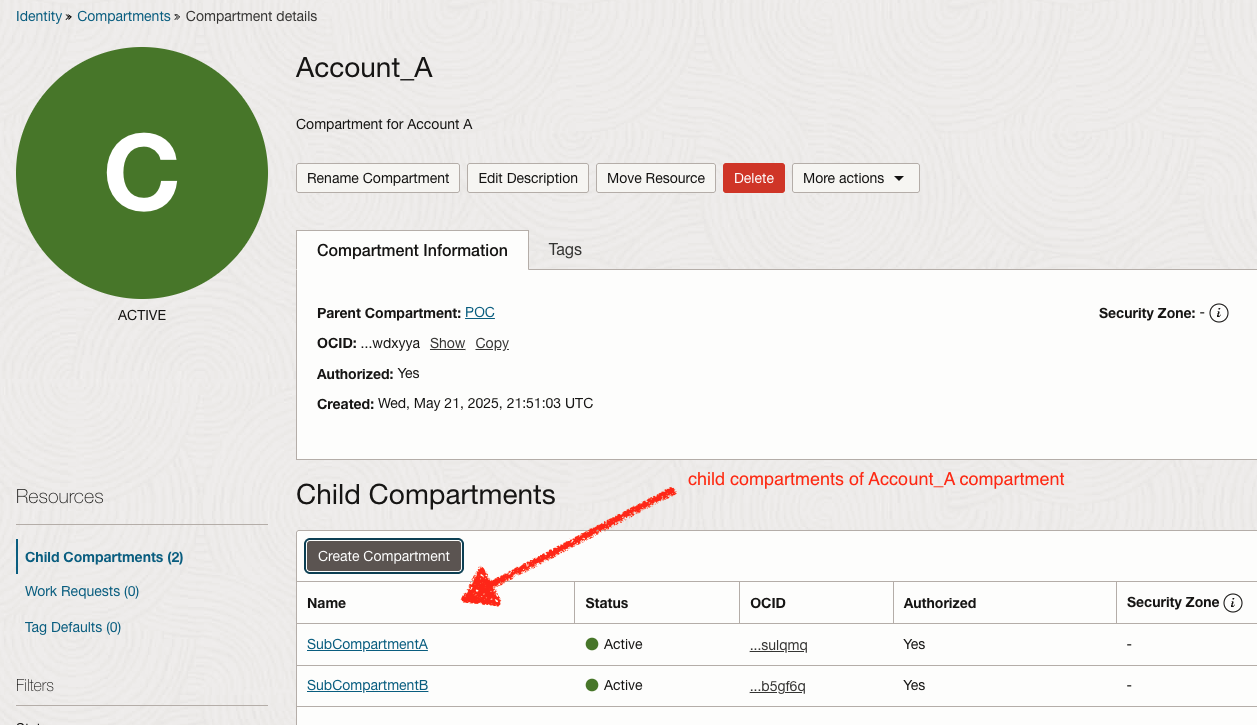The image size is (1257, 725).
Task: Show the full compartment OCID
Action: (x=447, y=343)
